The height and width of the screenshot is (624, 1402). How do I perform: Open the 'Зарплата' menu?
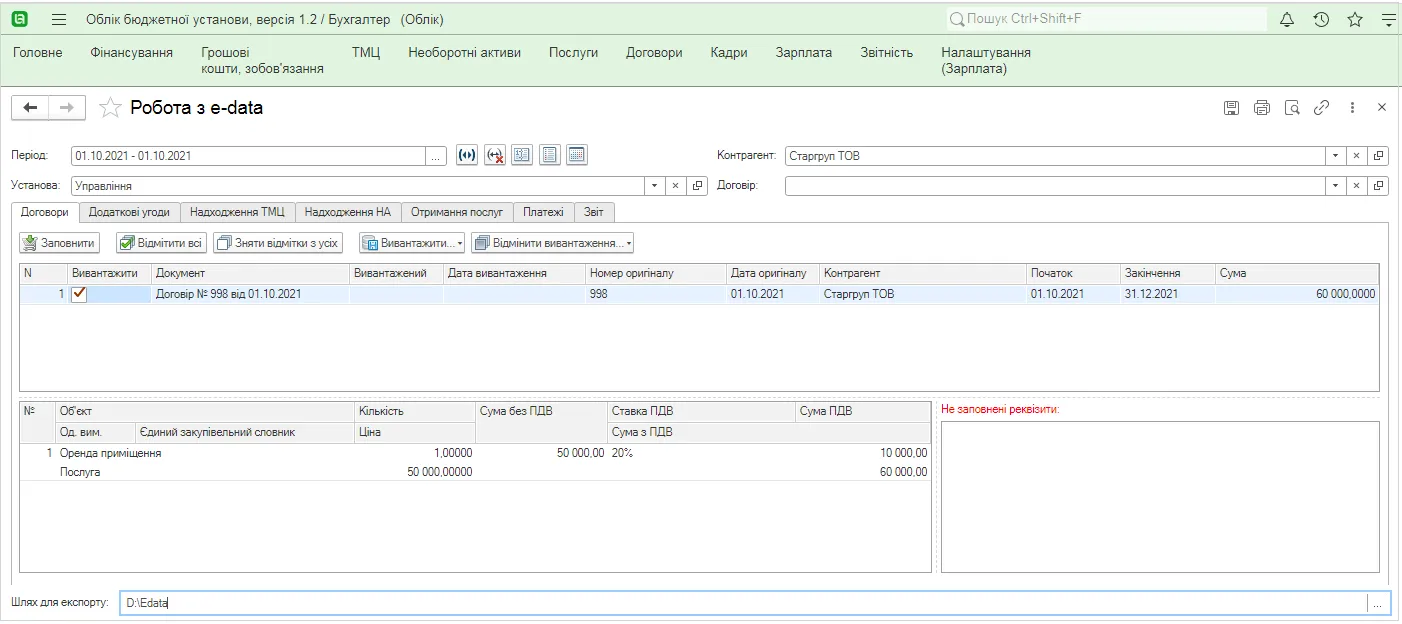click(804, 53)
